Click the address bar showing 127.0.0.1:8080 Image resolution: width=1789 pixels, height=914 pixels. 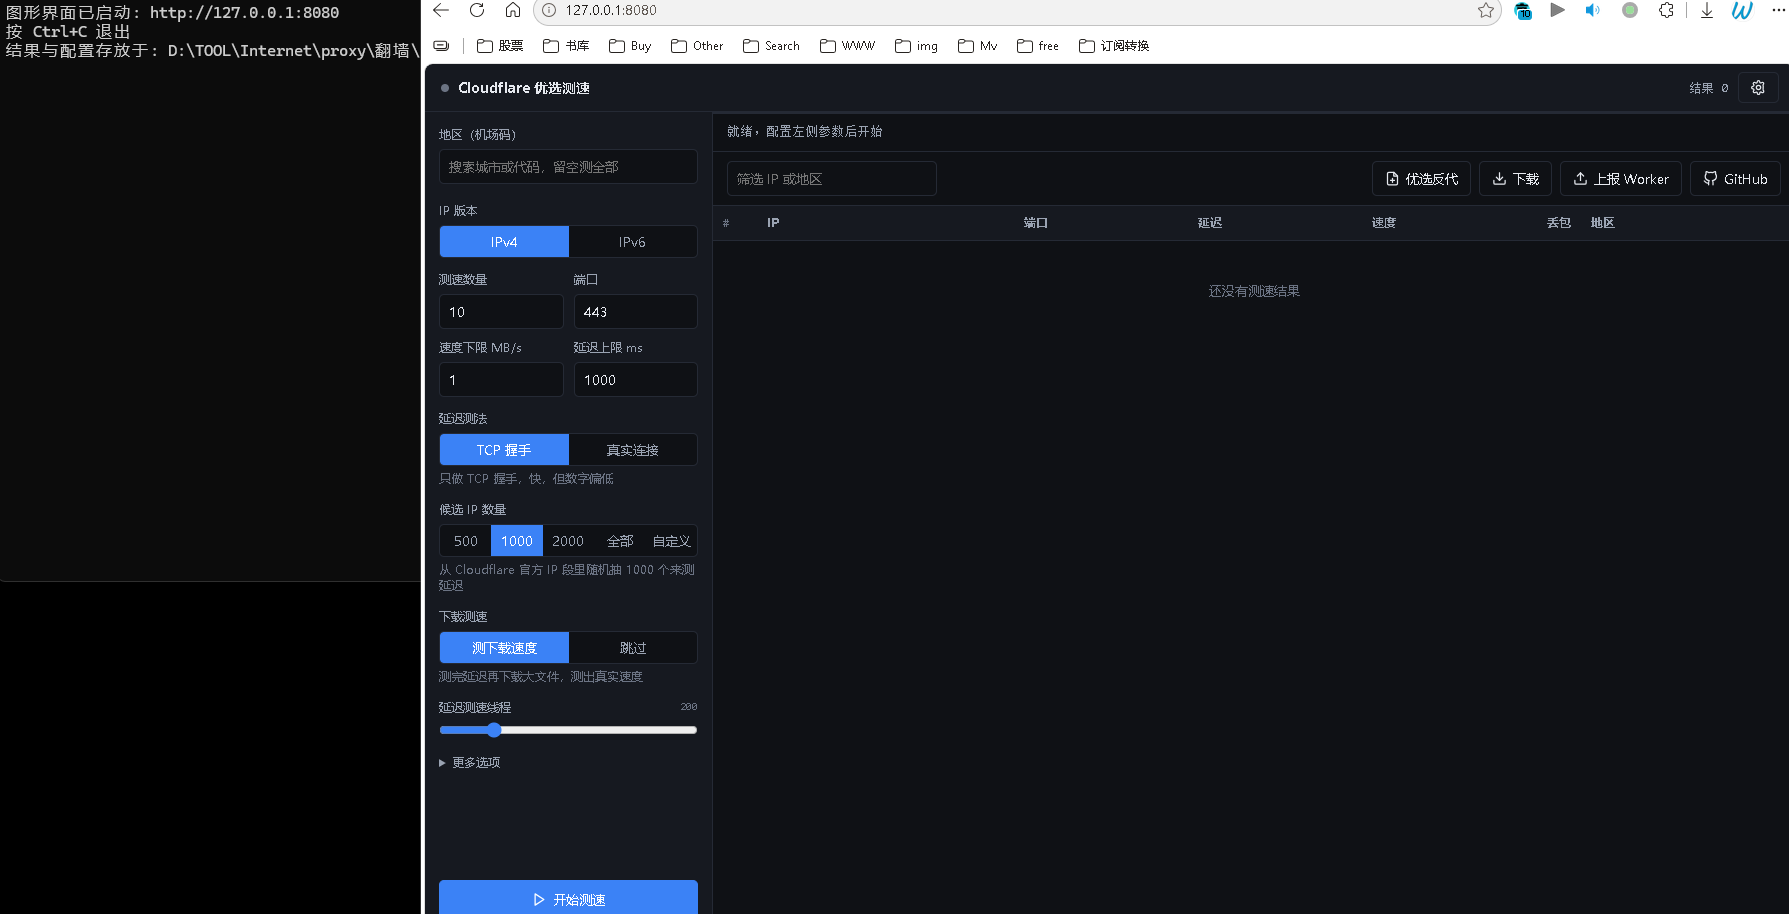(1017, 11)
